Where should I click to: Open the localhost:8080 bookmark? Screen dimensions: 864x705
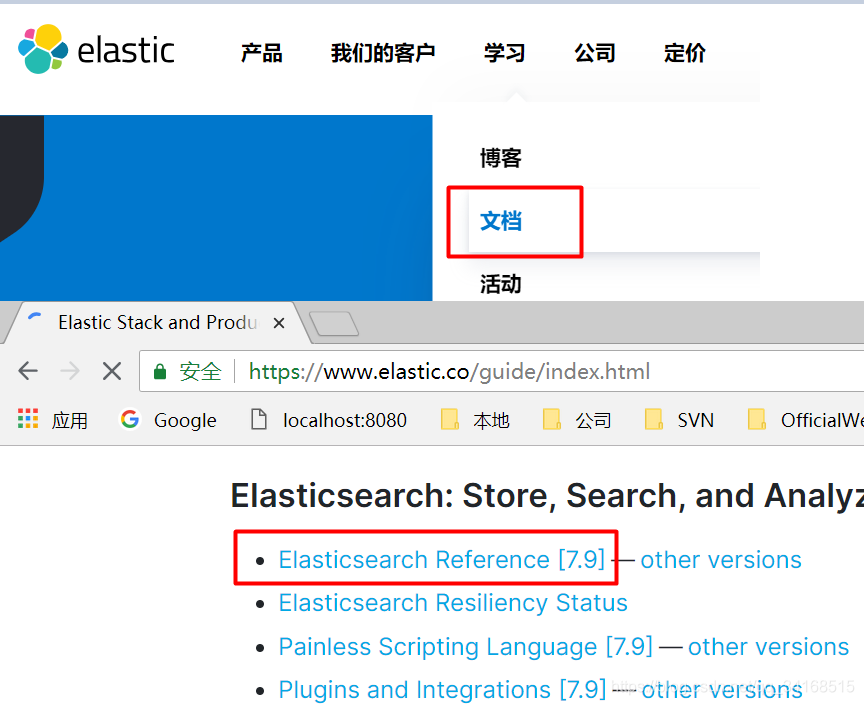click(329, 420)
